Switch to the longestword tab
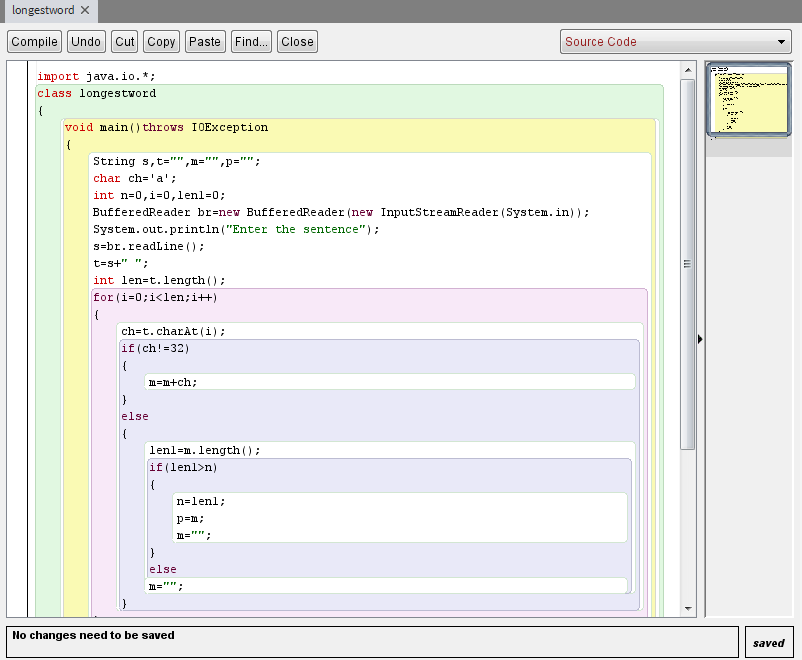The height and width of the screenshot is (660, 802). [42, 10]
